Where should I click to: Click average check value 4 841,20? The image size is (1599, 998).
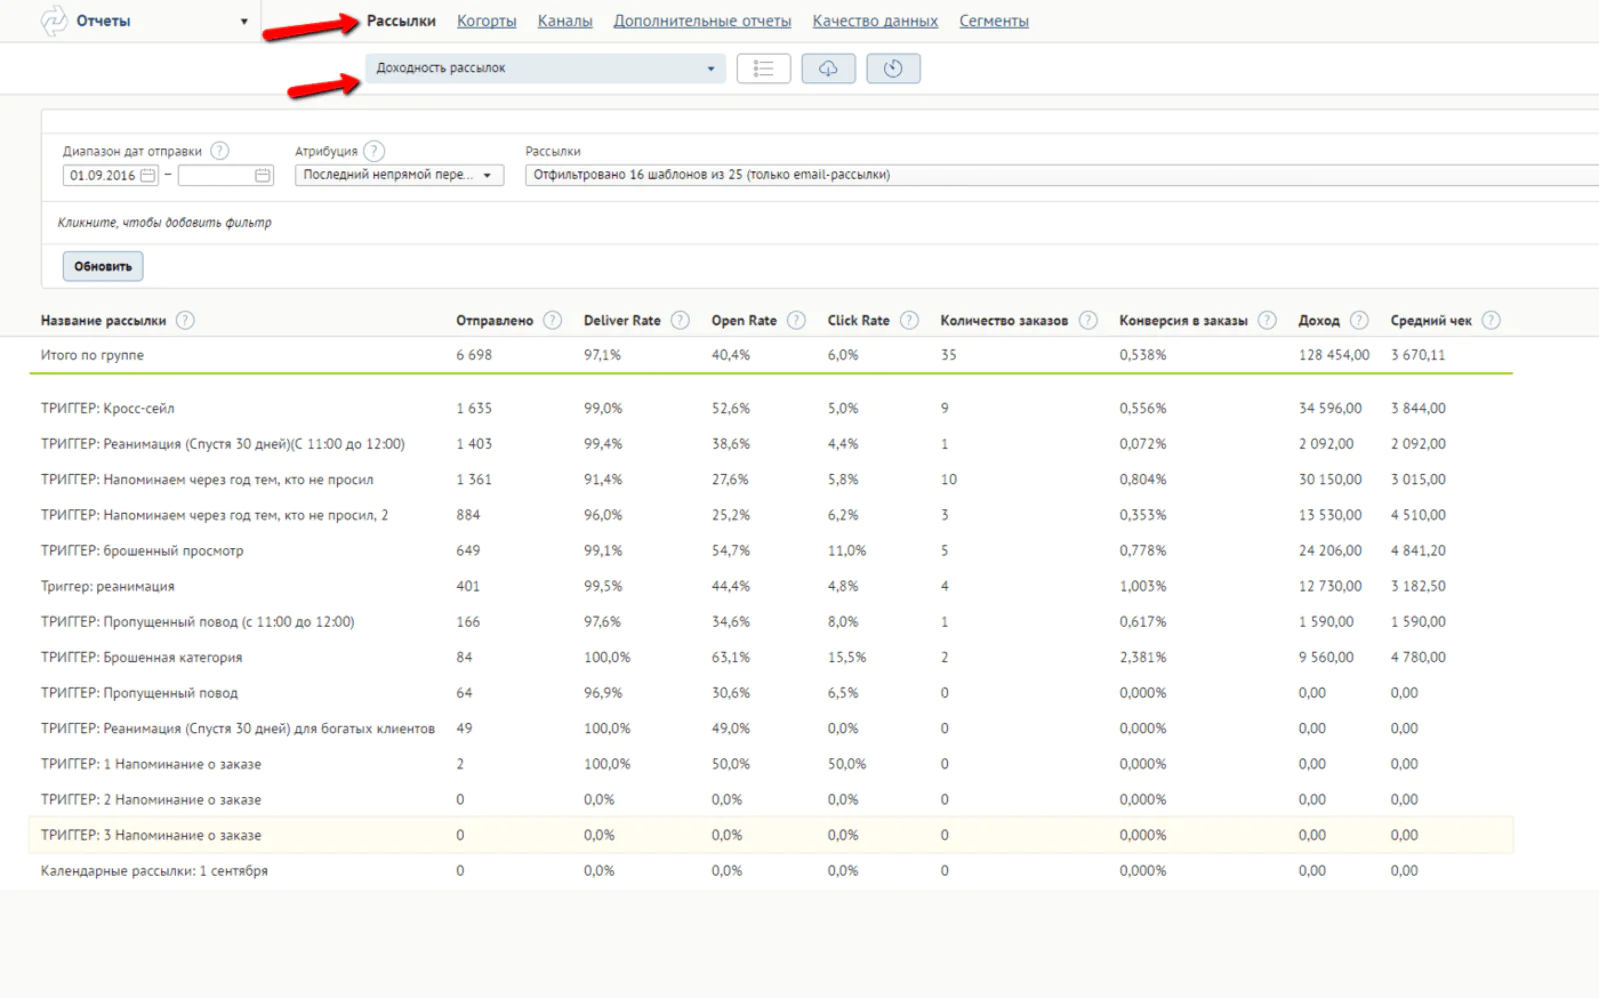[x=1418, y=550]
